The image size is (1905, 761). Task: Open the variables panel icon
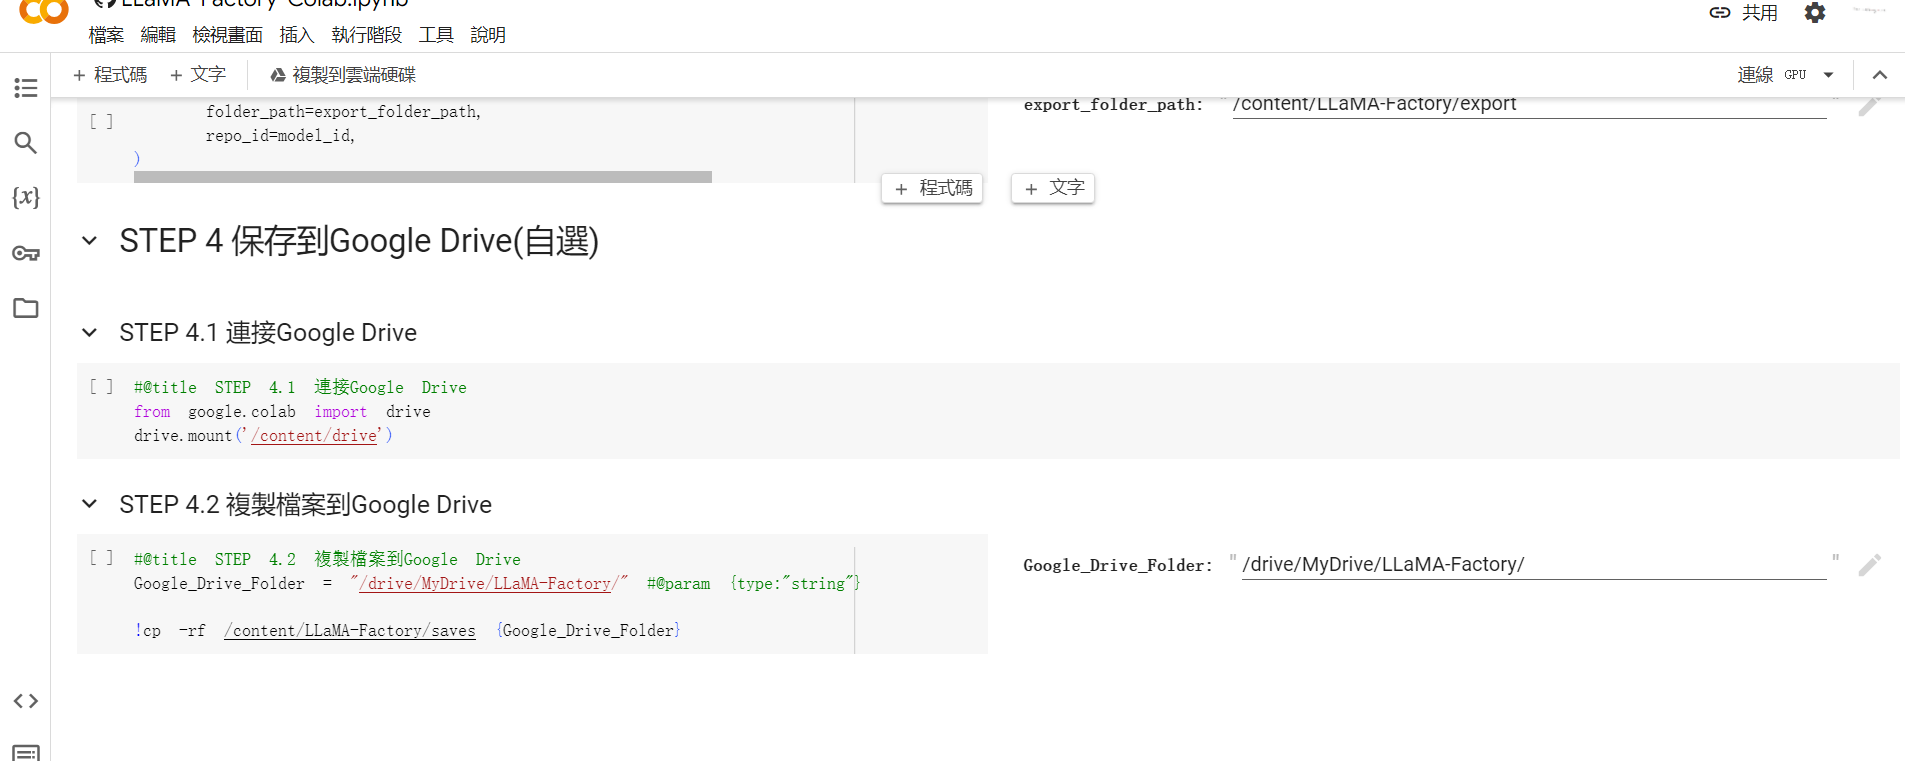26,197
